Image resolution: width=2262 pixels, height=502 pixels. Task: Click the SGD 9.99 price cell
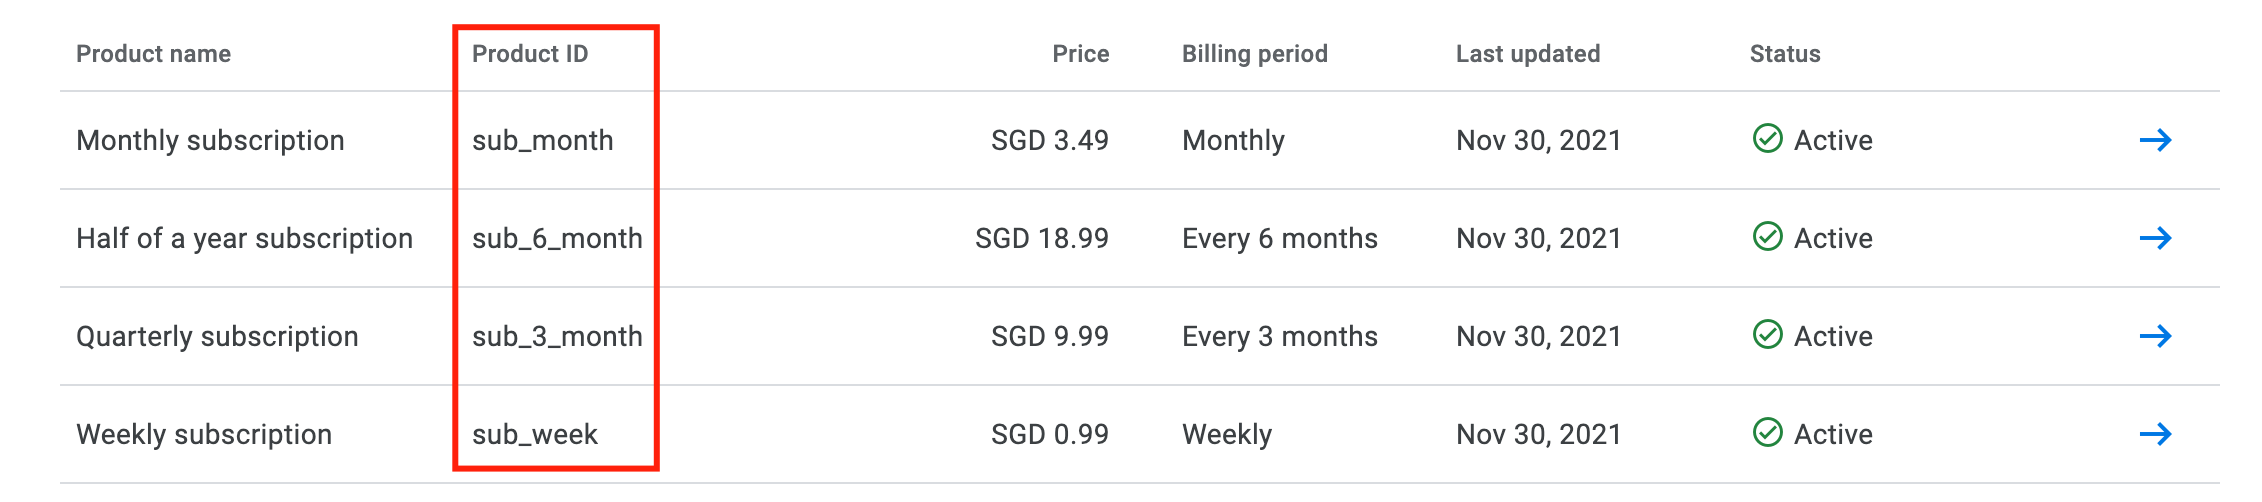click(1049, 336)
